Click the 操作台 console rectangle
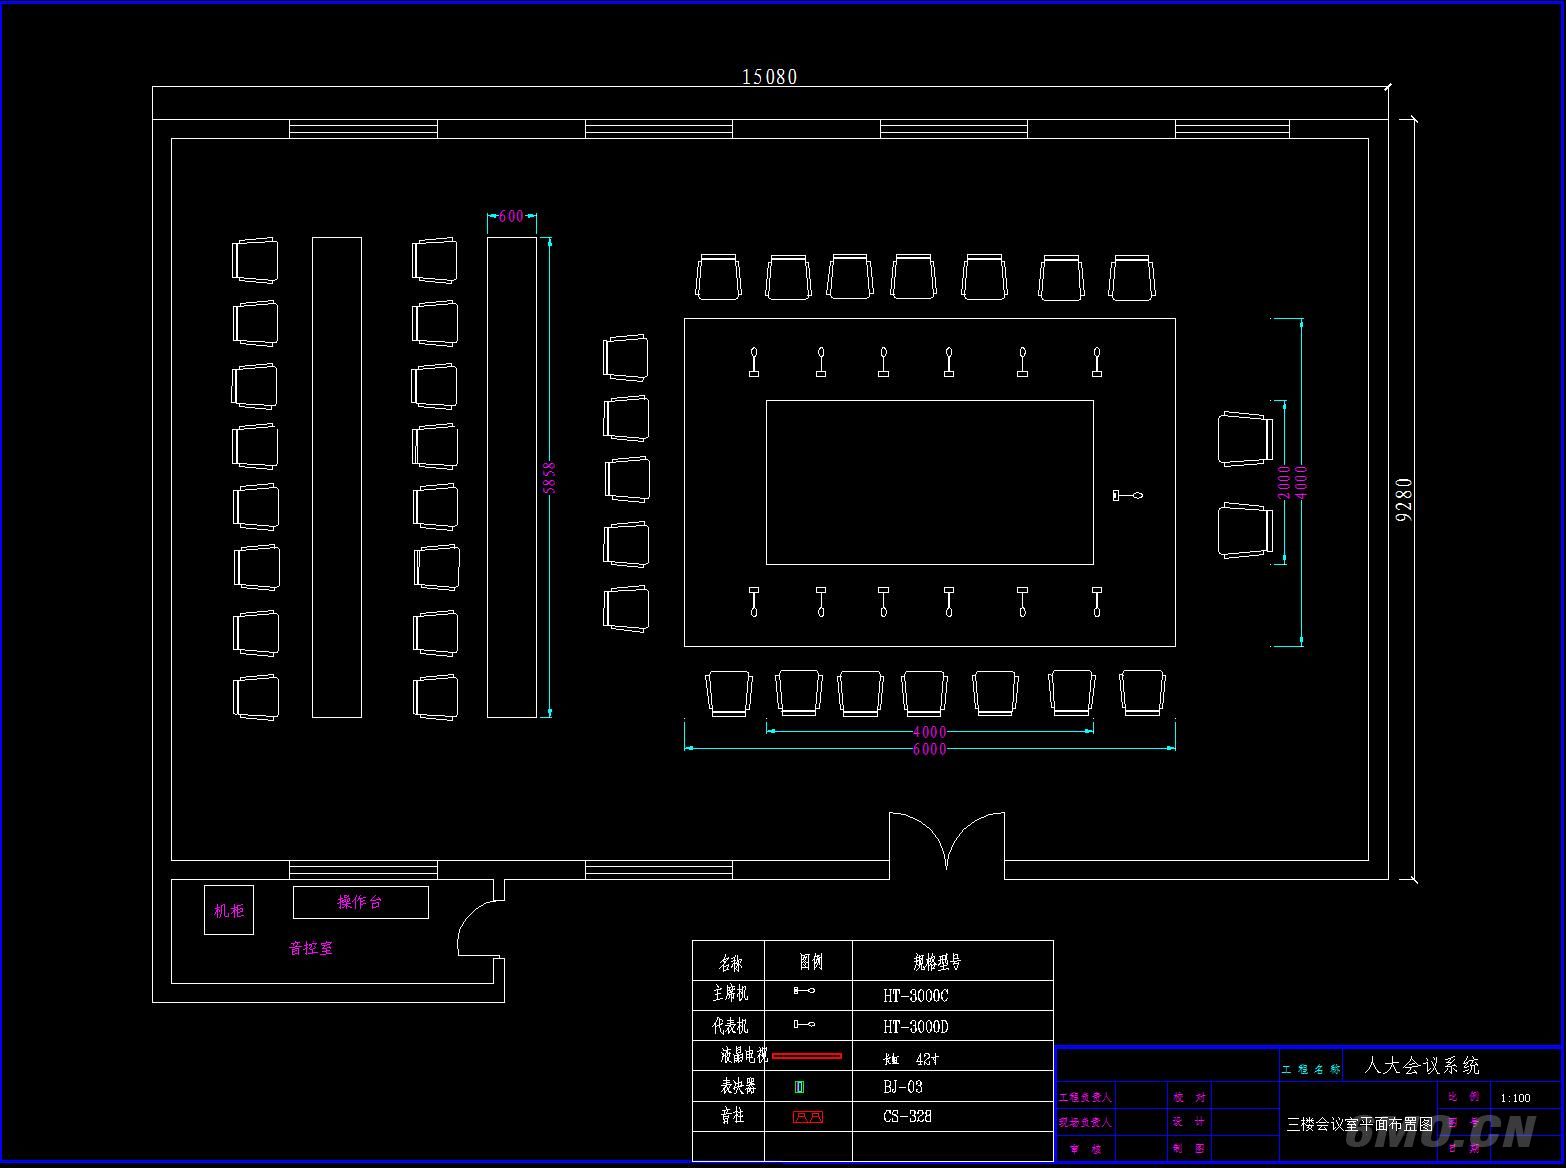1566x1168 pixels. click(x=360, y=902)
